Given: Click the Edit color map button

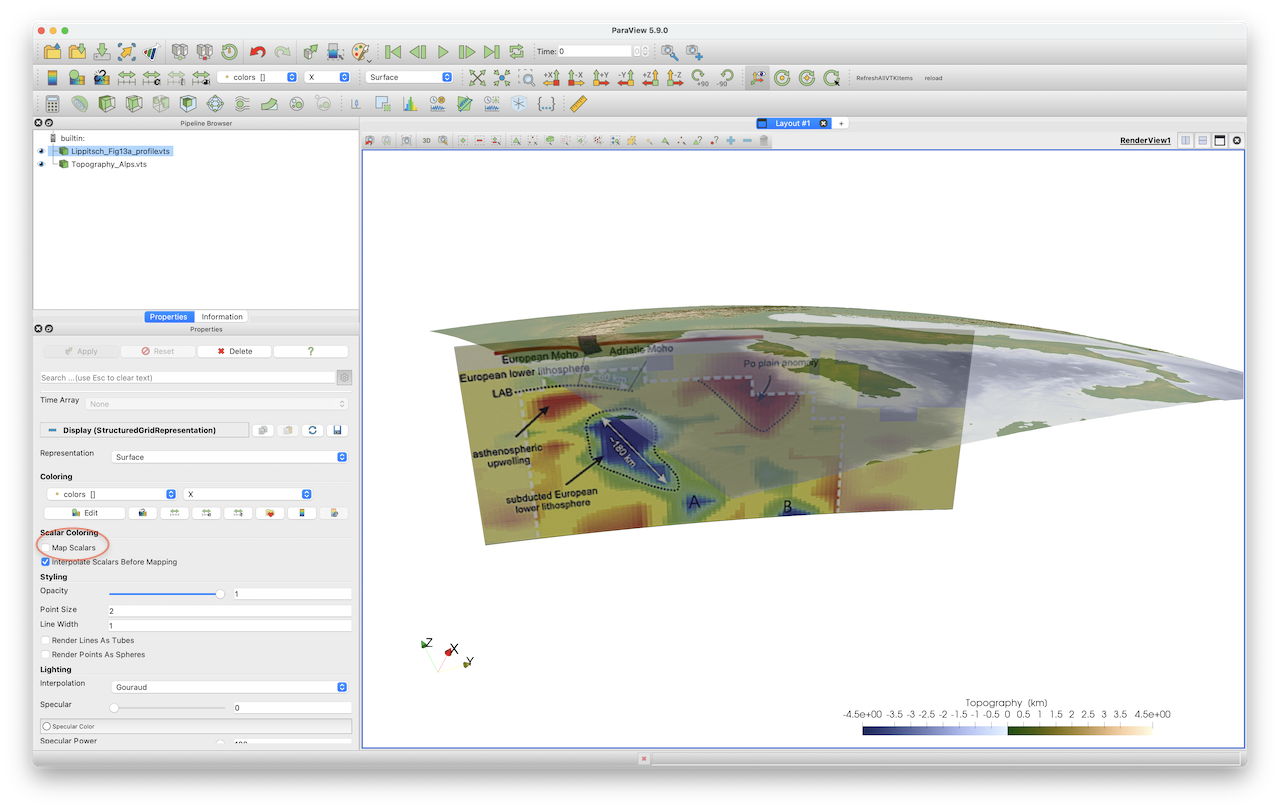Looking at the screenshot, I should [85, 513].
